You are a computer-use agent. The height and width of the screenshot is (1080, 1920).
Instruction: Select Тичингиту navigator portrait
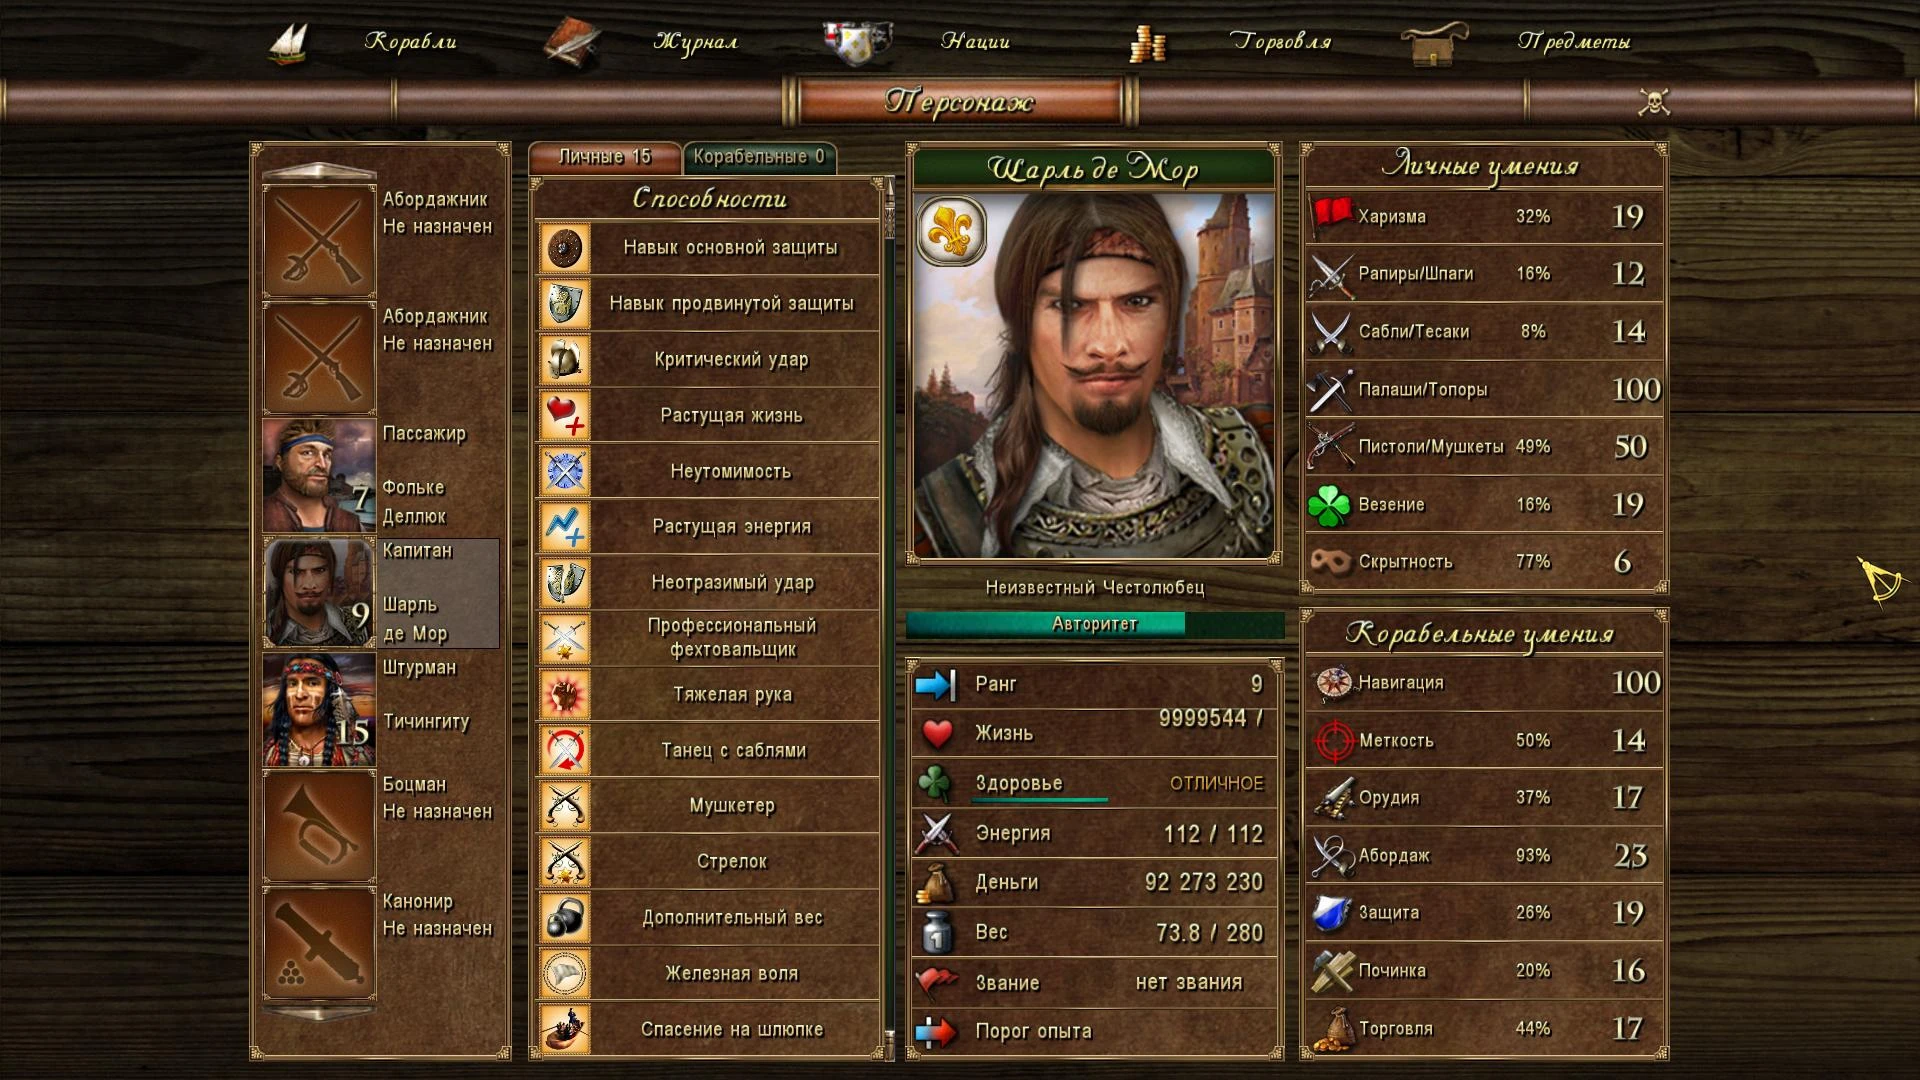point(319,710)
